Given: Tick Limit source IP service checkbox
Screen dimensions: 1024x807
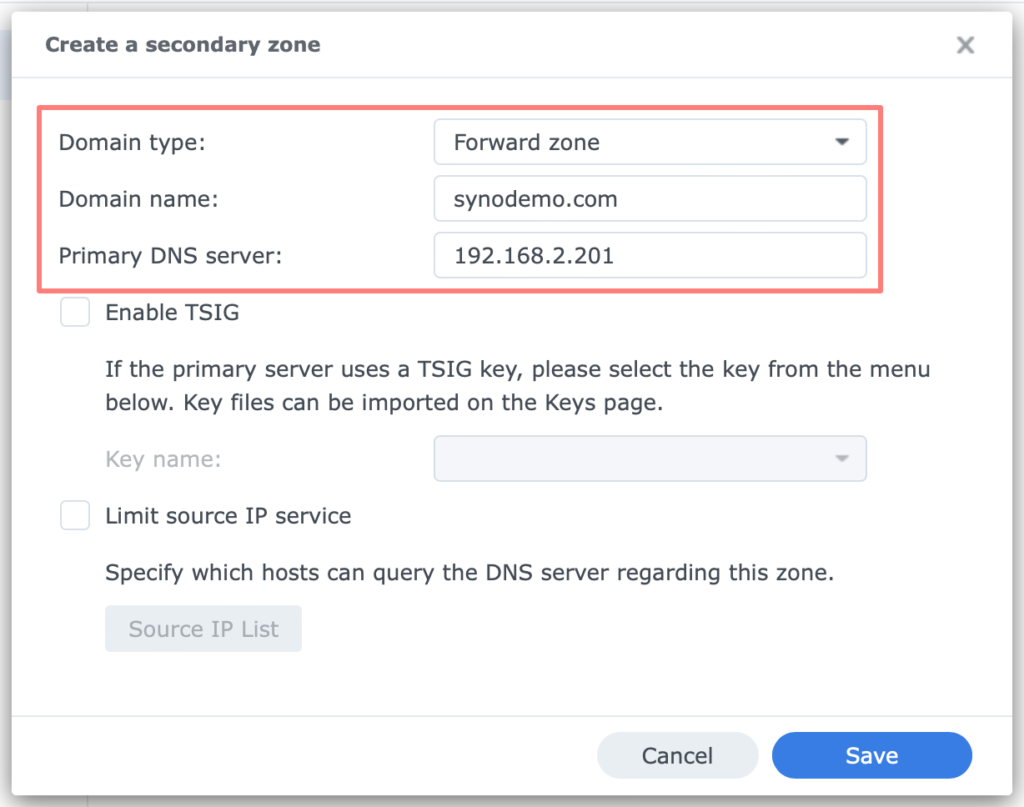Looking at the screenshot, I should [x=75, y=515].
